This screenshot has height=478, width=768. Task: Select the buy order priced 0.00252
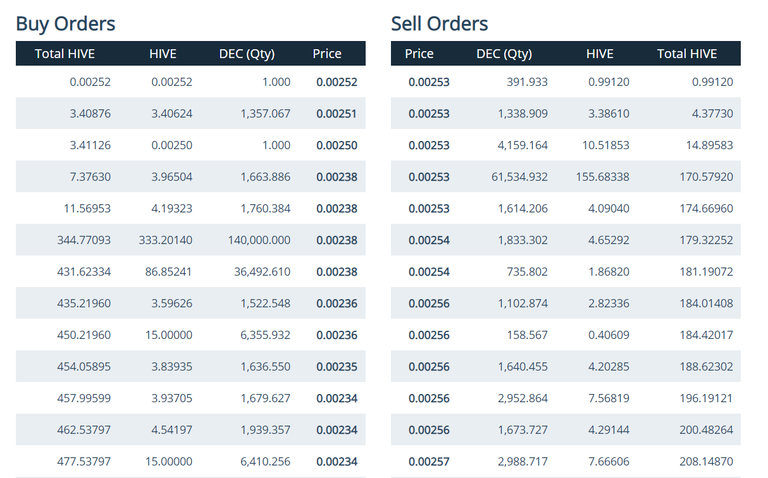pyautogui.click(x=337, y=83)
